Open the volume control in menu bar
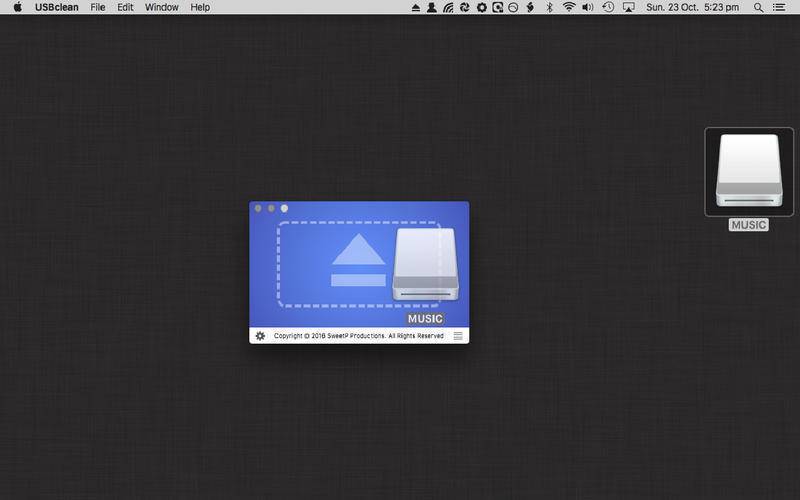This screenshot has width=800, height=500. (587, 7)
